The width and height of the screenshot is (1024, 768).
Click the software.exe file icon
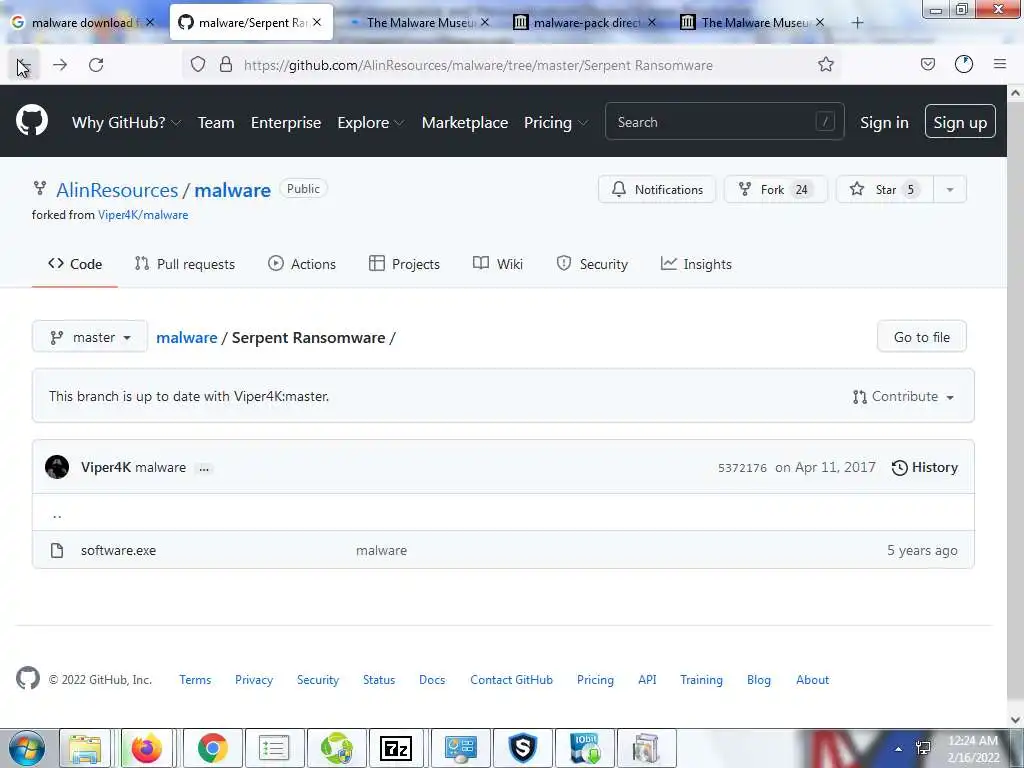point(57,550)
